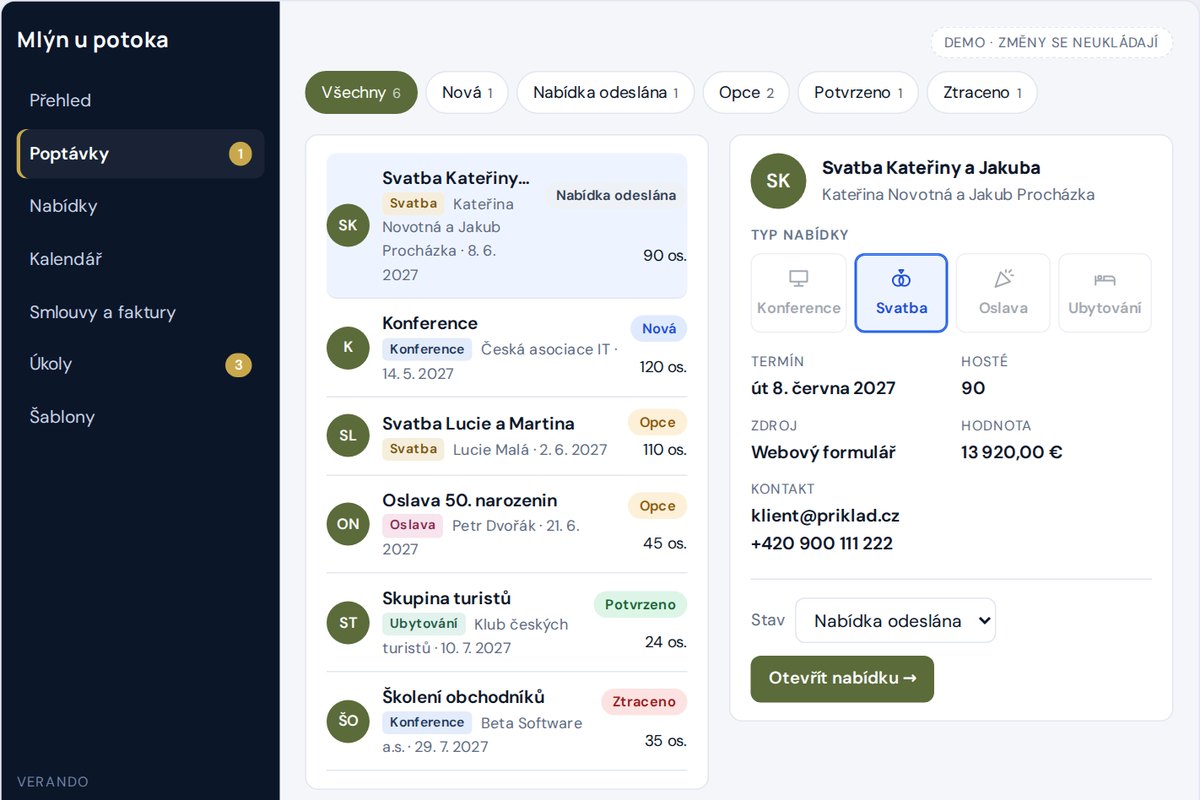
Task: Select the Školení obchodníků inquiry
Action: tap(507, 721)
